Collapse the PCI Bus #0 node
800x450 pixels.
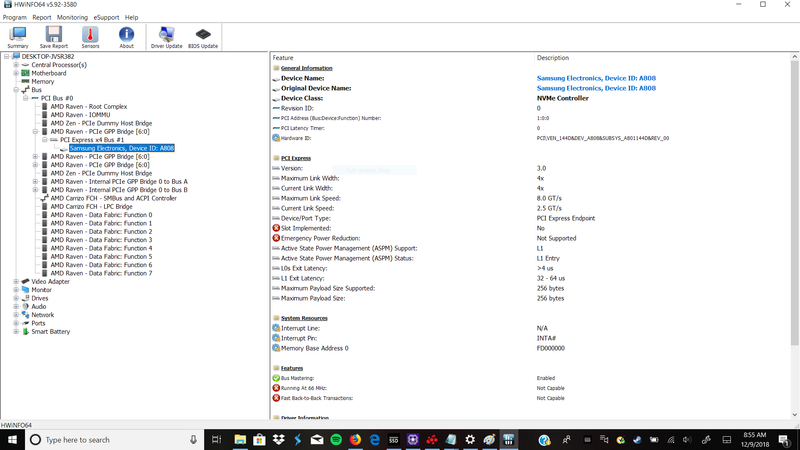pyautogui.click(x=26, y=98)
